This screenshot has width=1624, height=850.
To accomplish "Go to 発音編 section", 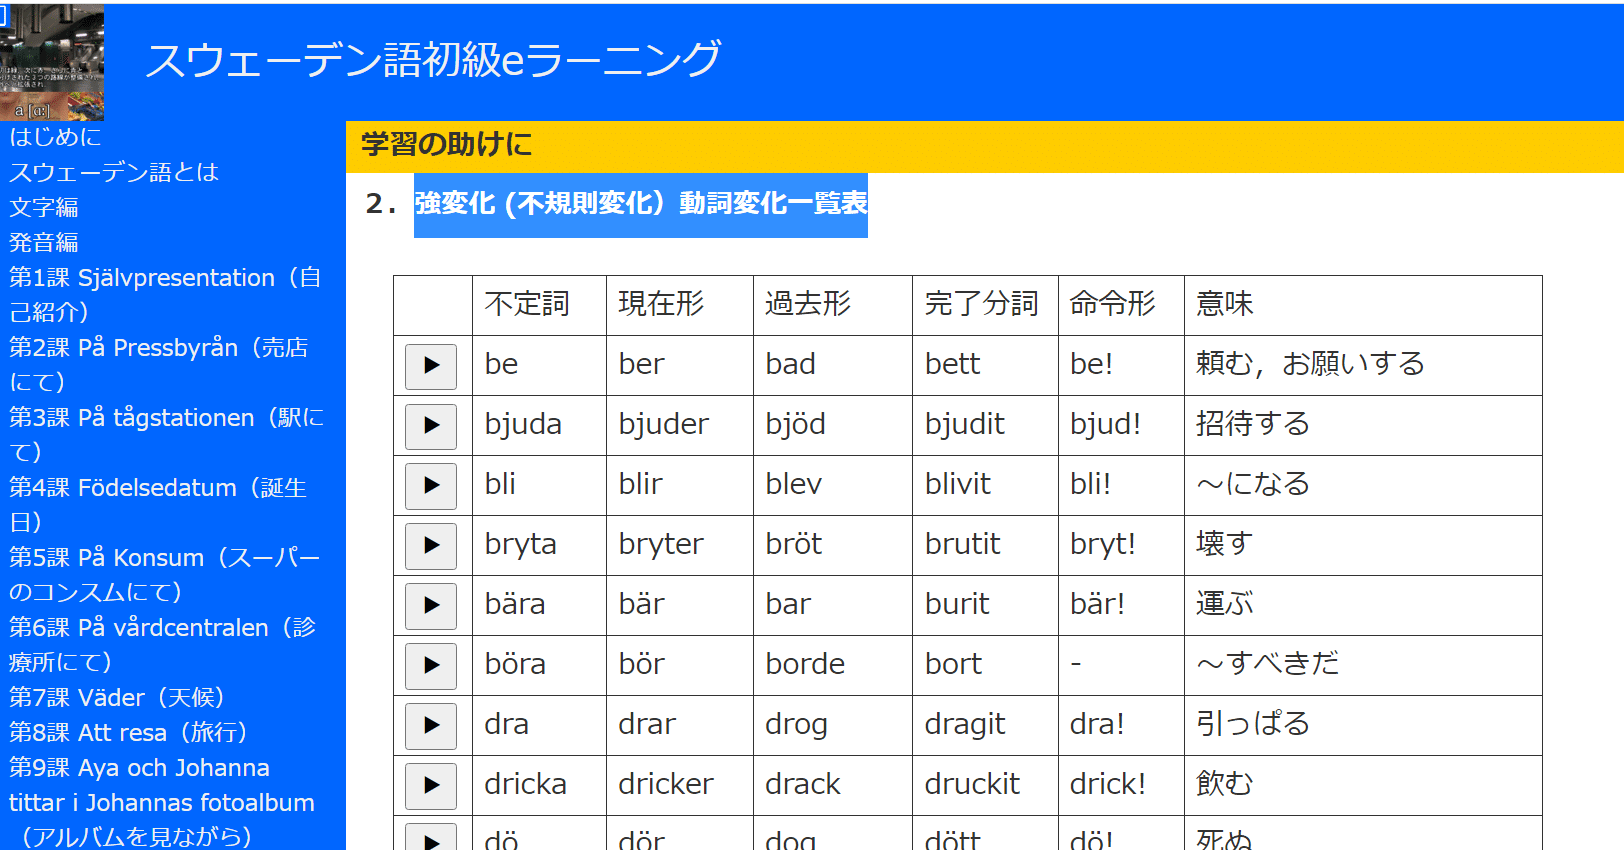I will point(44,242).
